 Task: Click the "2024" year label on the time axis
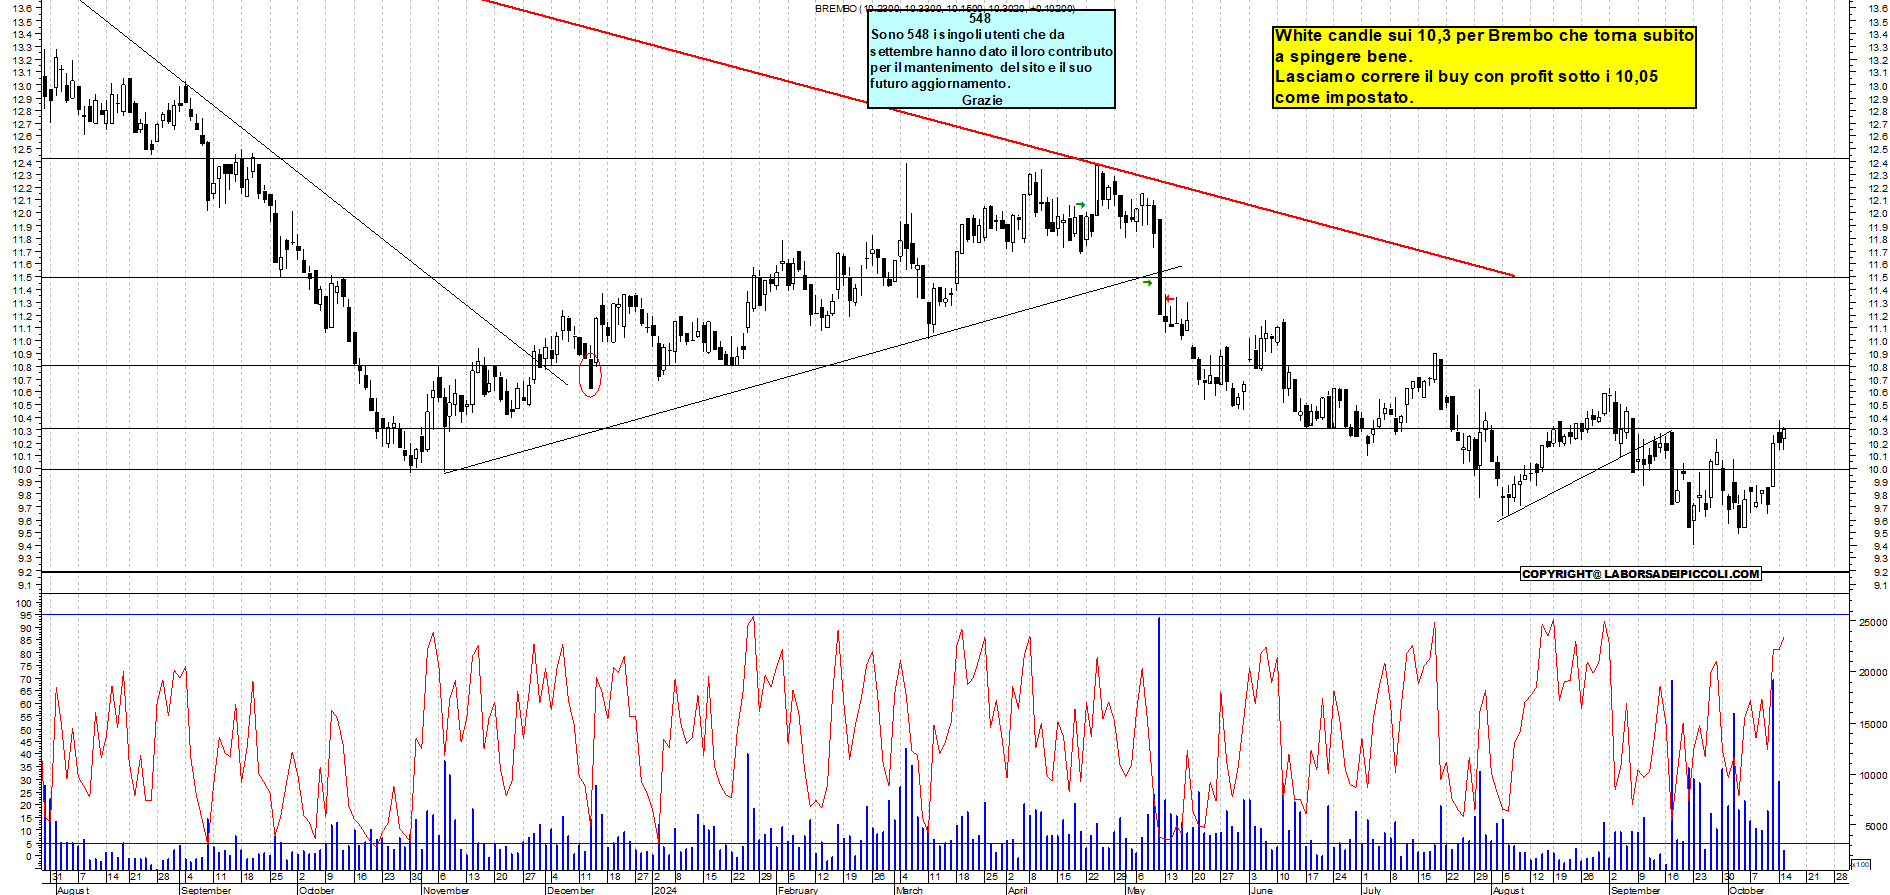point(665,890)
